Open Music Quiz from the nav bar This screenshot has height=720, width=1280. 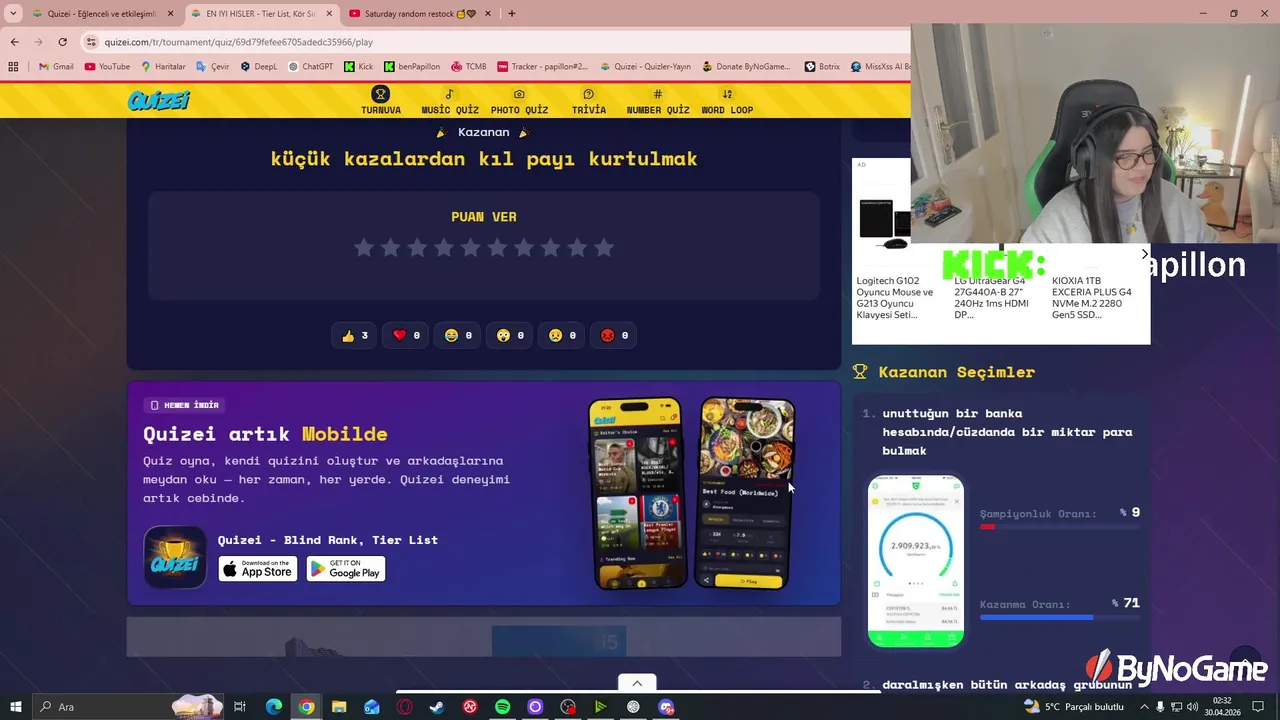(x=449, y=101)
